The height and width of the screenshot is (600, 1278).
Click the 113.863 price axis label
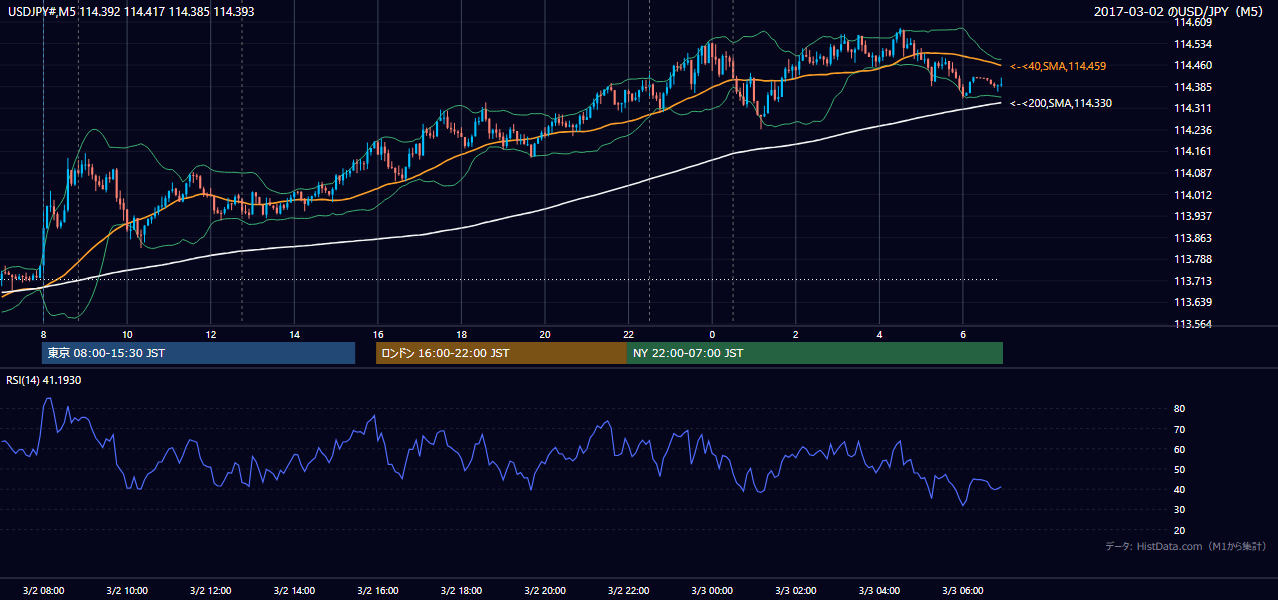click(1194, 238)
